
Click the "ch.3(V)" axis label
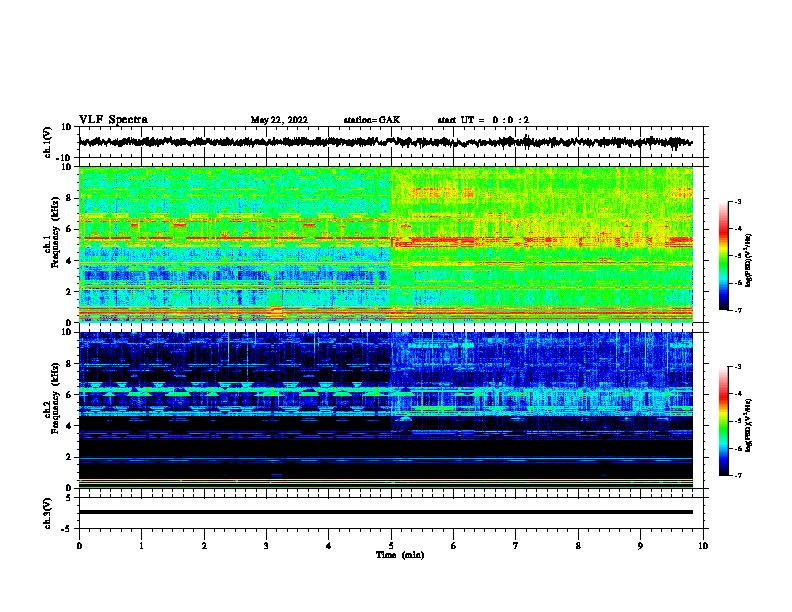point(48,513)
